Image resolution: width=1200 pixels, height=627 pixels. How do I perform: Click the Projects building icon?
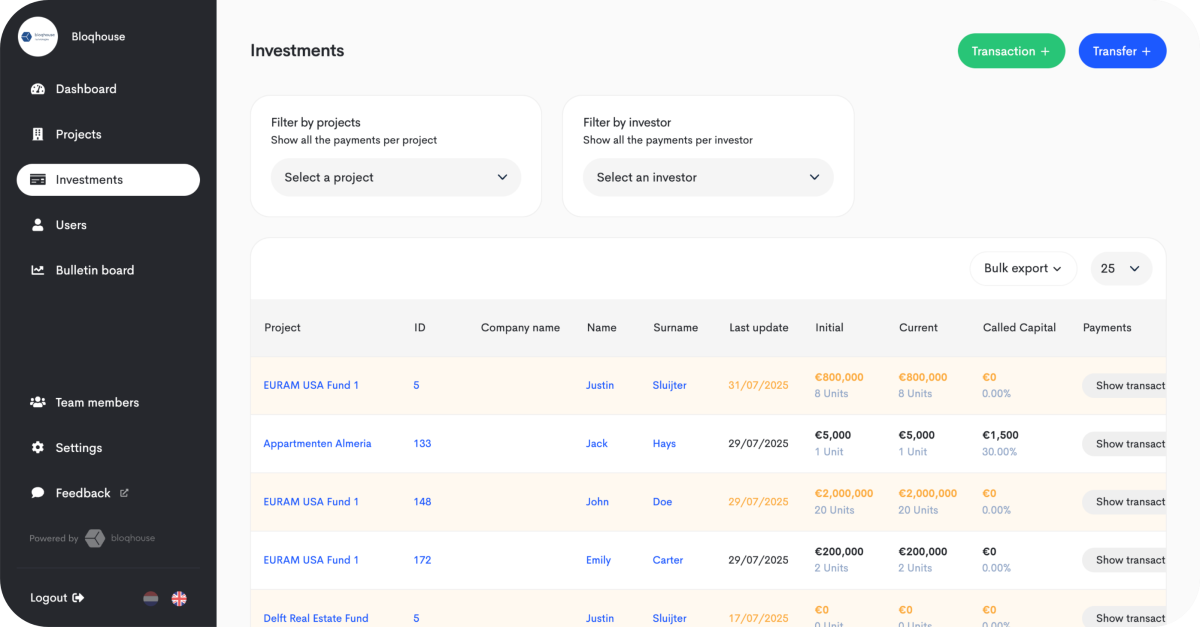click(38, 134)
